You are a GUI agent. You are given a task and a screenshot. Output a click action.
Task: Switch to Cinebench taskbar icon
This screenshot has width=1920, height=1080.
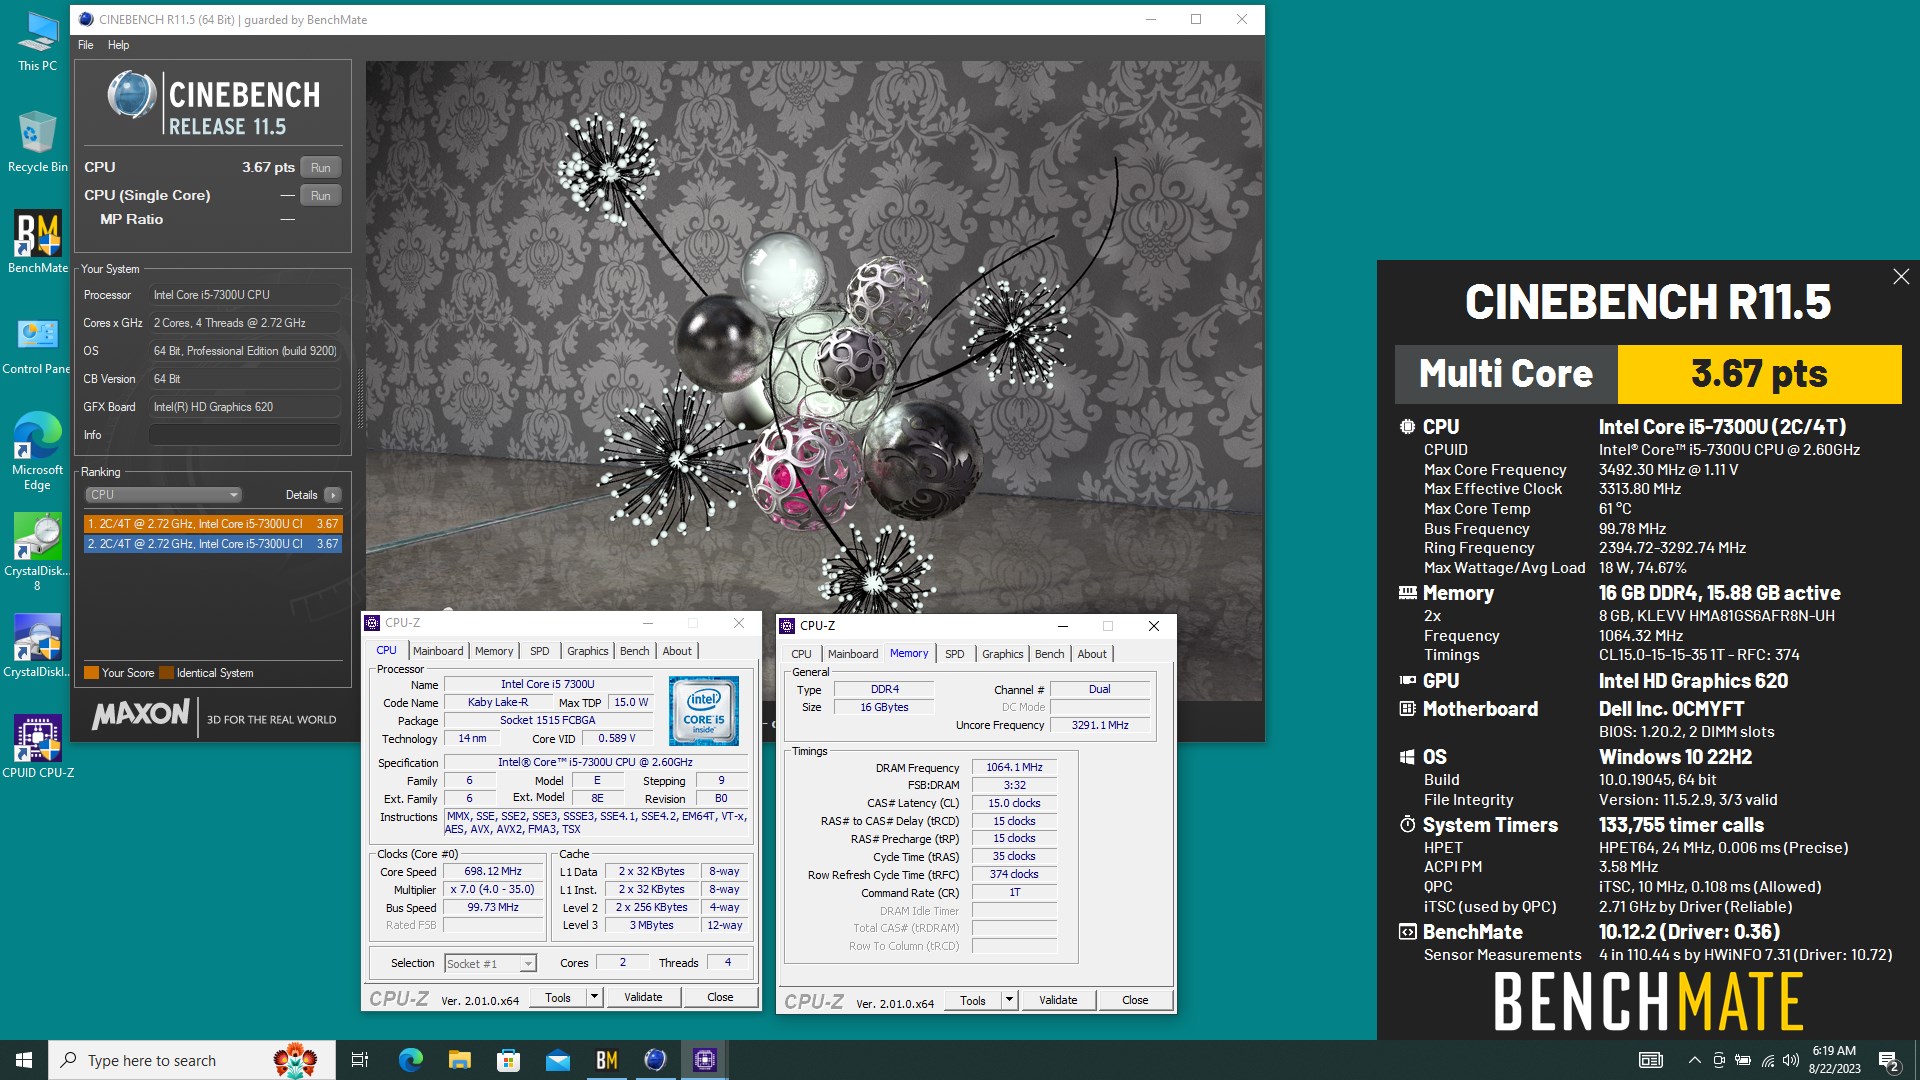[x=655, y=1060]
